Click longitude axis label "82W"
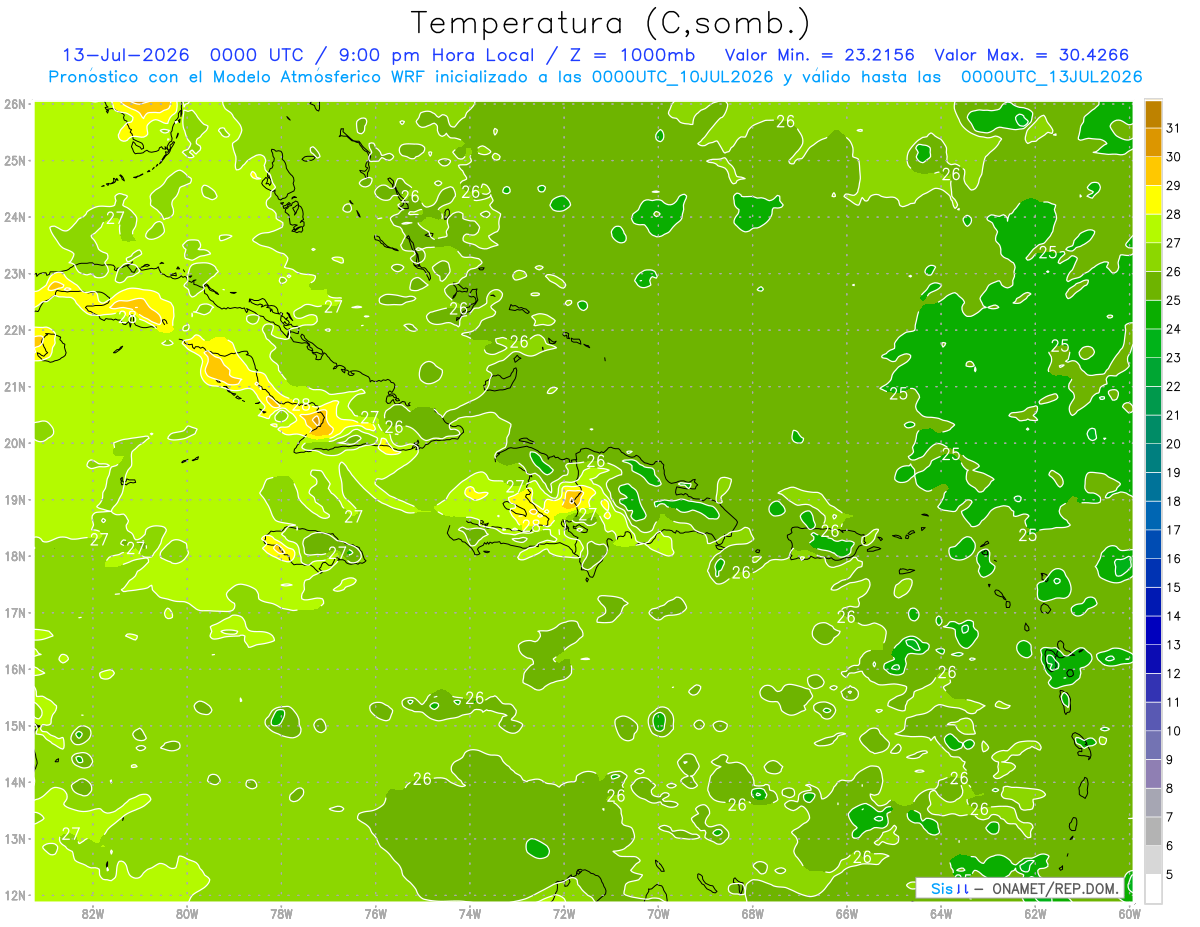The width and height of the screenshot is (1200, 927). coord(93,913)
